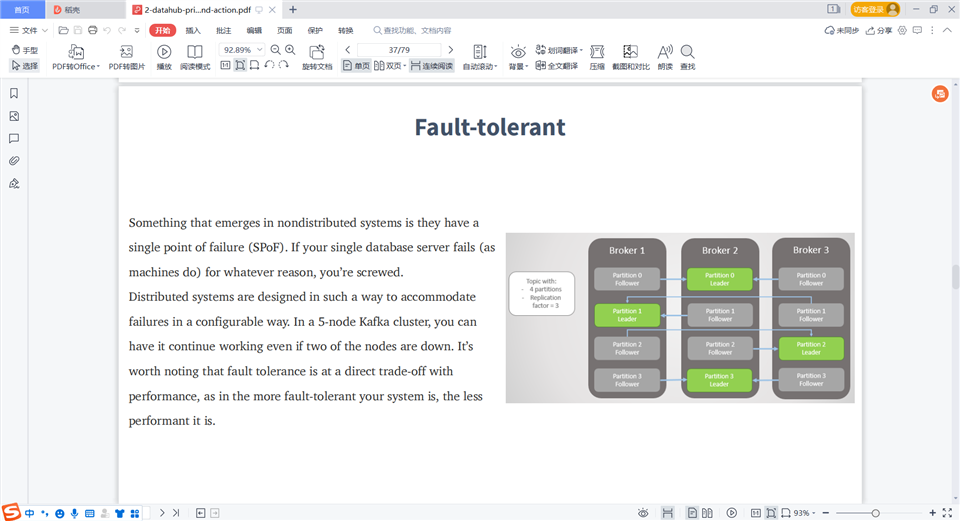Toggle fit page view

point(240,65)
